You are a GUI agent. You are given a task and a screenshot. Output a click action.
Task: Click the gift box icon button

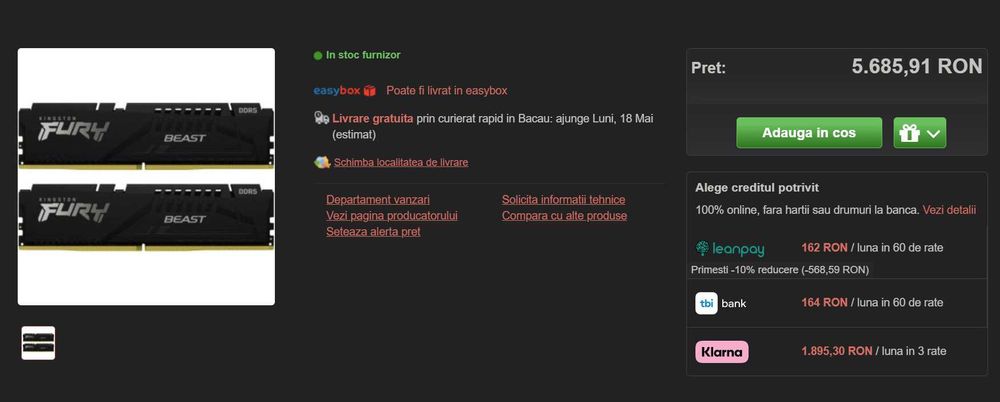point(909,133)
